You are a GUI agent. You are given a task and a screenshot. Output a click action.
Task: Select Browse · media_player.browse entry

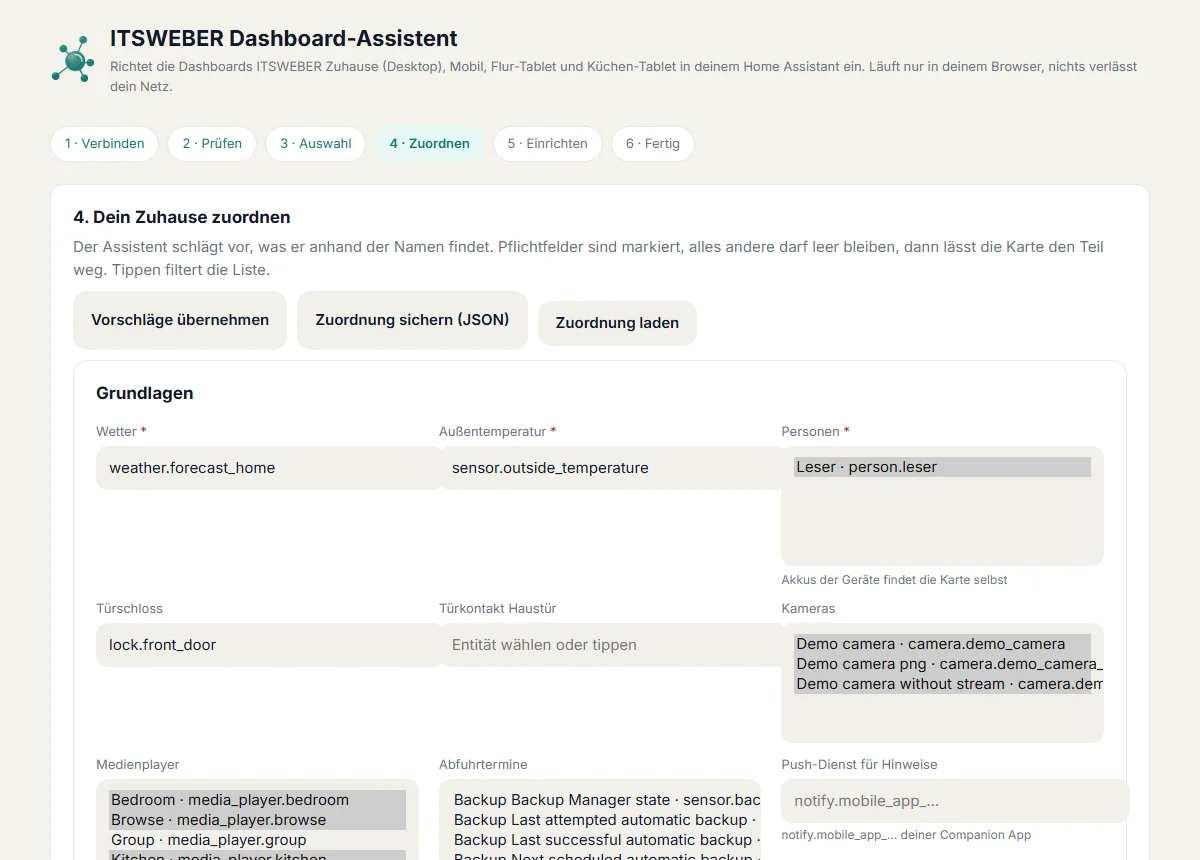(257, 820)
